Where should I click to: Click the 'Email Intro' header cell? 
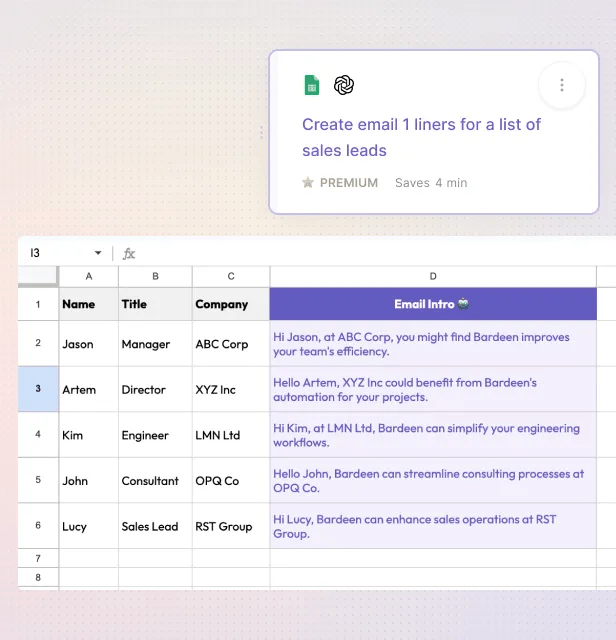[433, 304]
